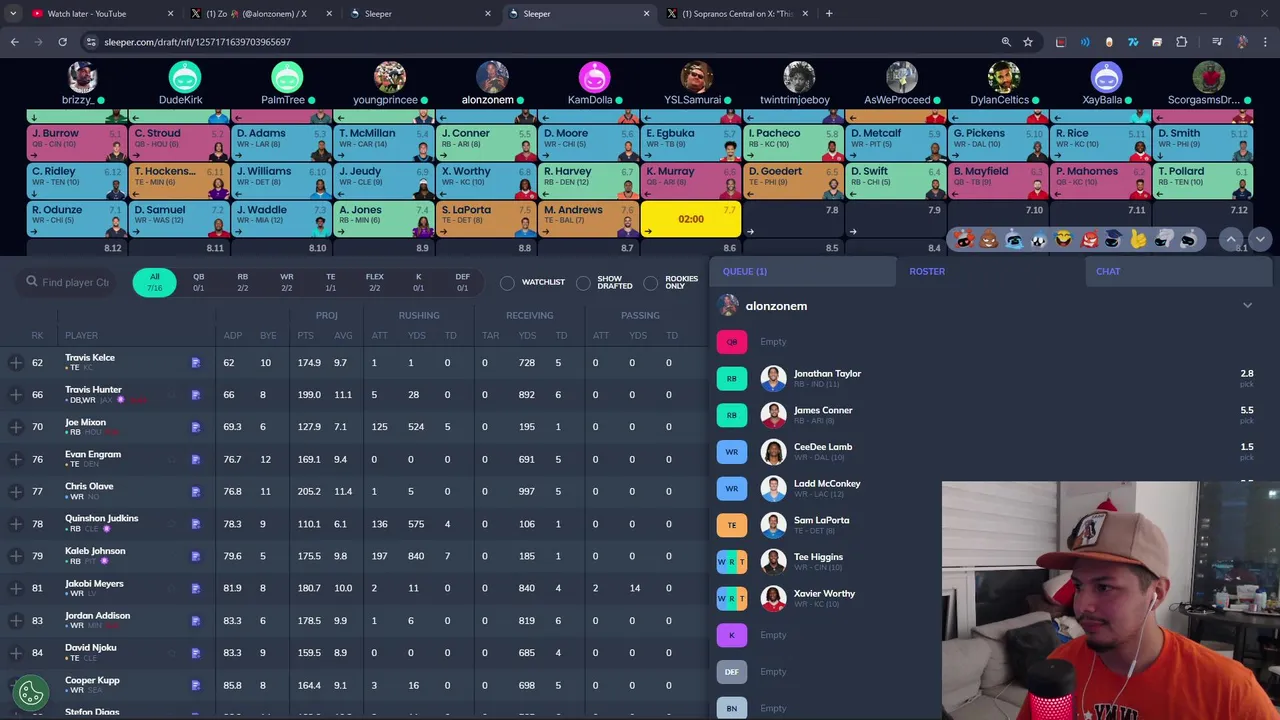Click the yellow 02:00 on-the-clock pick
Viewport: 1280px width, 720px height.
click(x=691, y=219)
